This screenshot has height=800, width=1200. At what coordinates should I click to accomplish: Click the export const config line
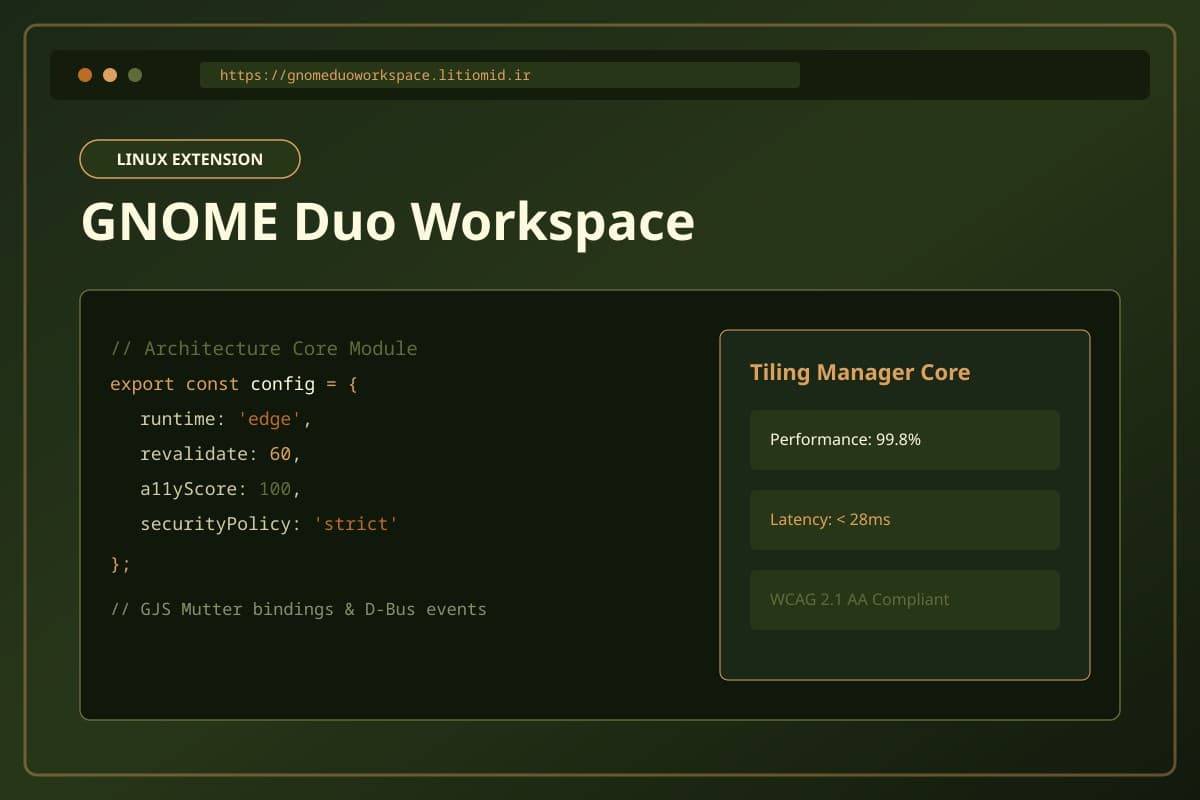click(x=234, y=384)
